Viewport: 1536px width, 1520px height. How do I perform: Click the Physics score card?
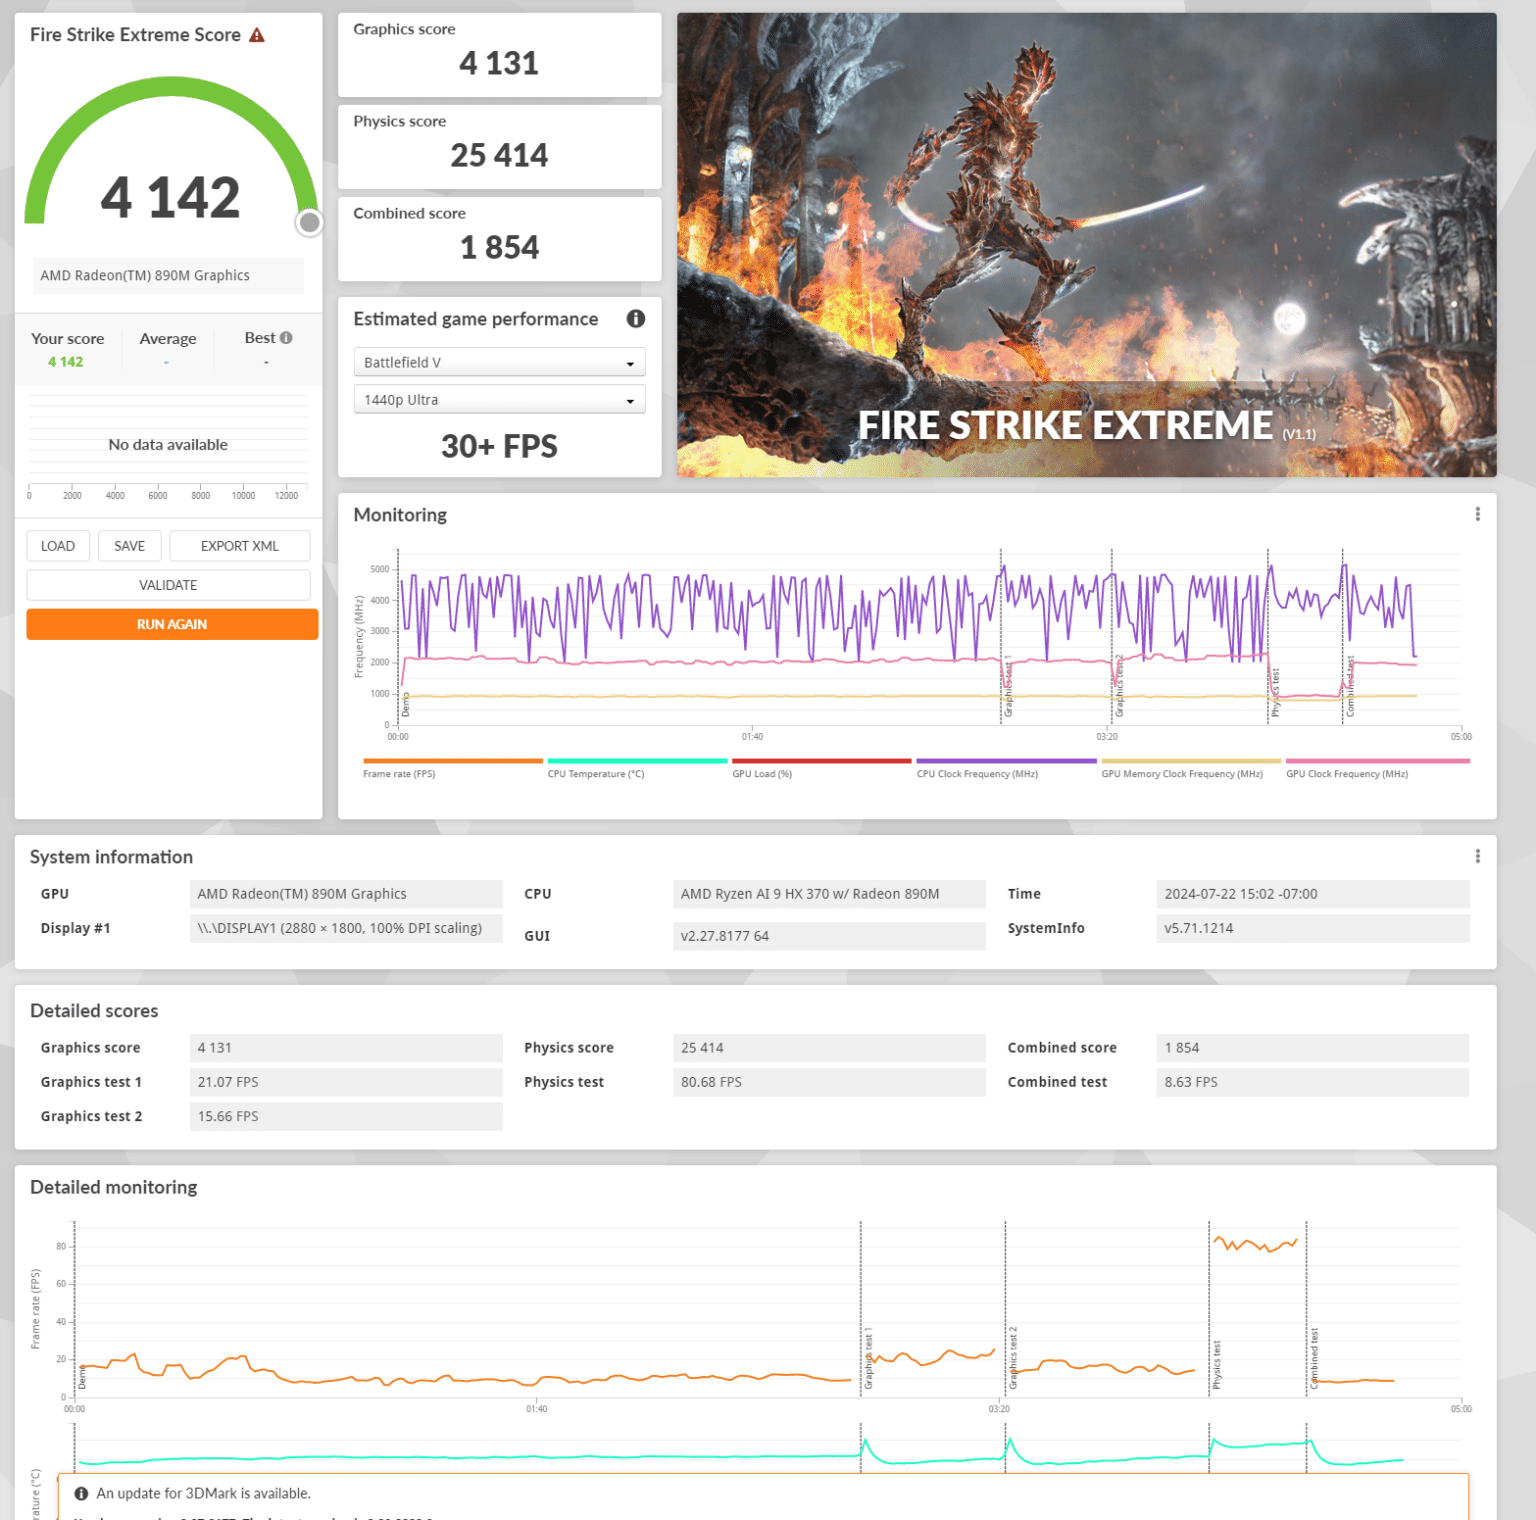point(499,147)
